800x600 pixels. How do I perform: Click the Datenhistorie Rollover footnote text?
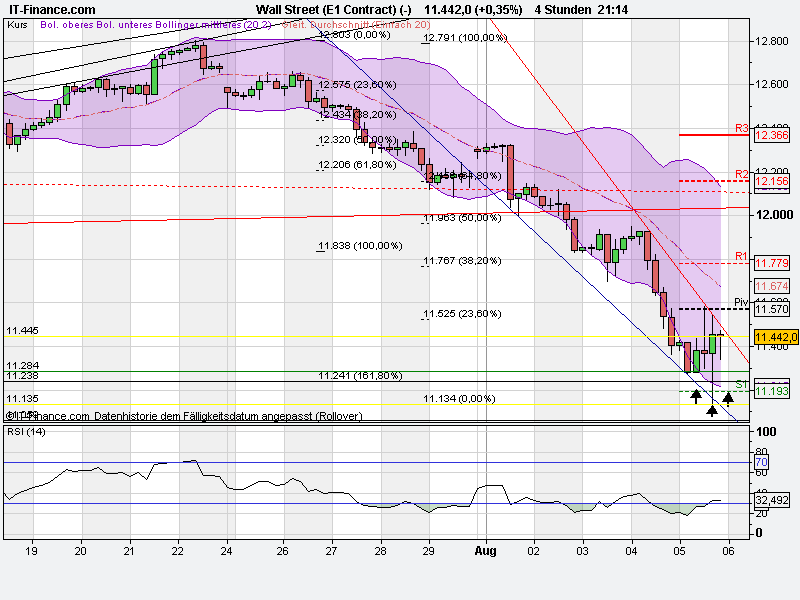[229, 416]
